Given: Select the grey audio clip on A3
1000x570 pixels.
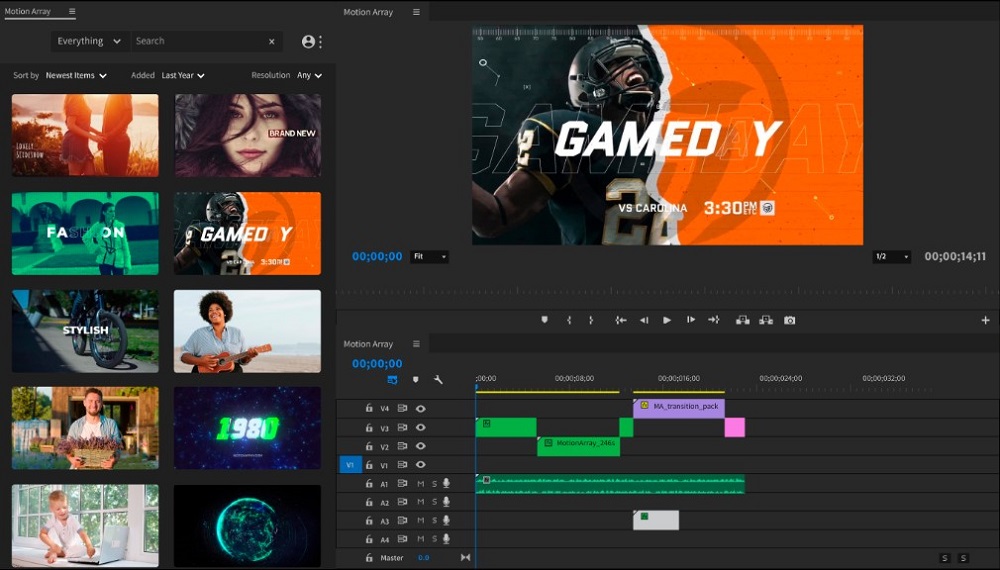Looking at the screenshot, I should [656, 520].
